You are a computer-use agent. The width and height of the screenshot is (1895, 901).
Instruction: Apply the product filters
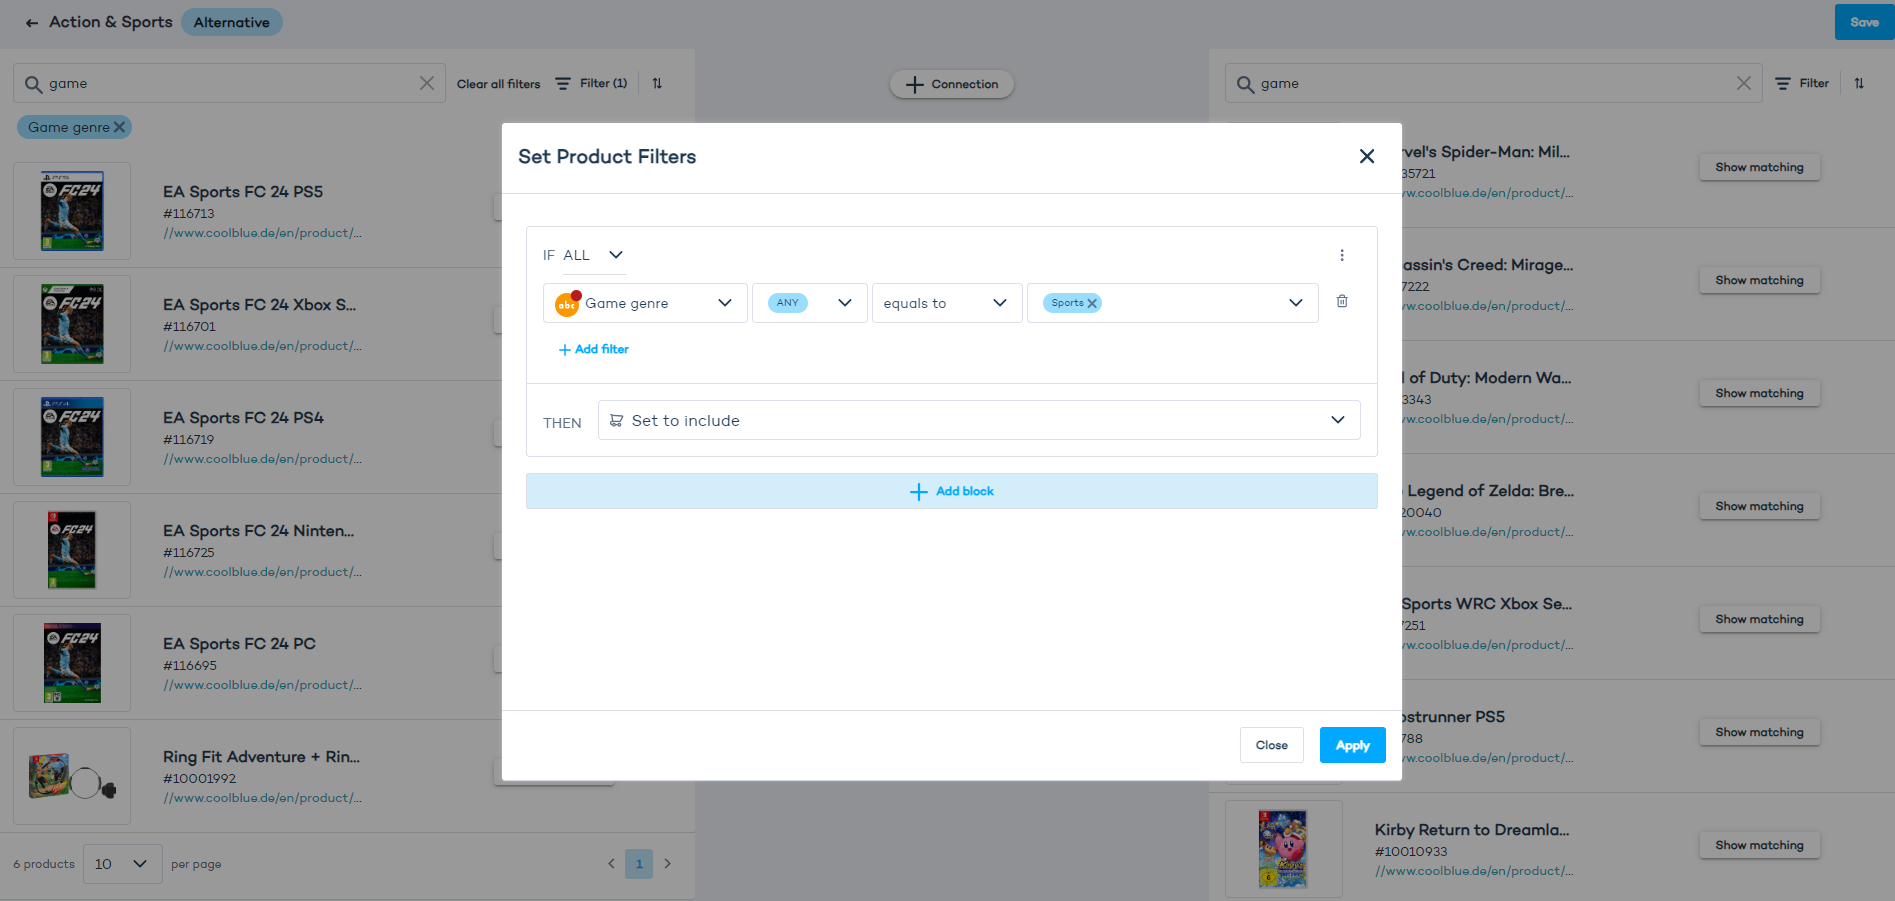[1352, 745]
